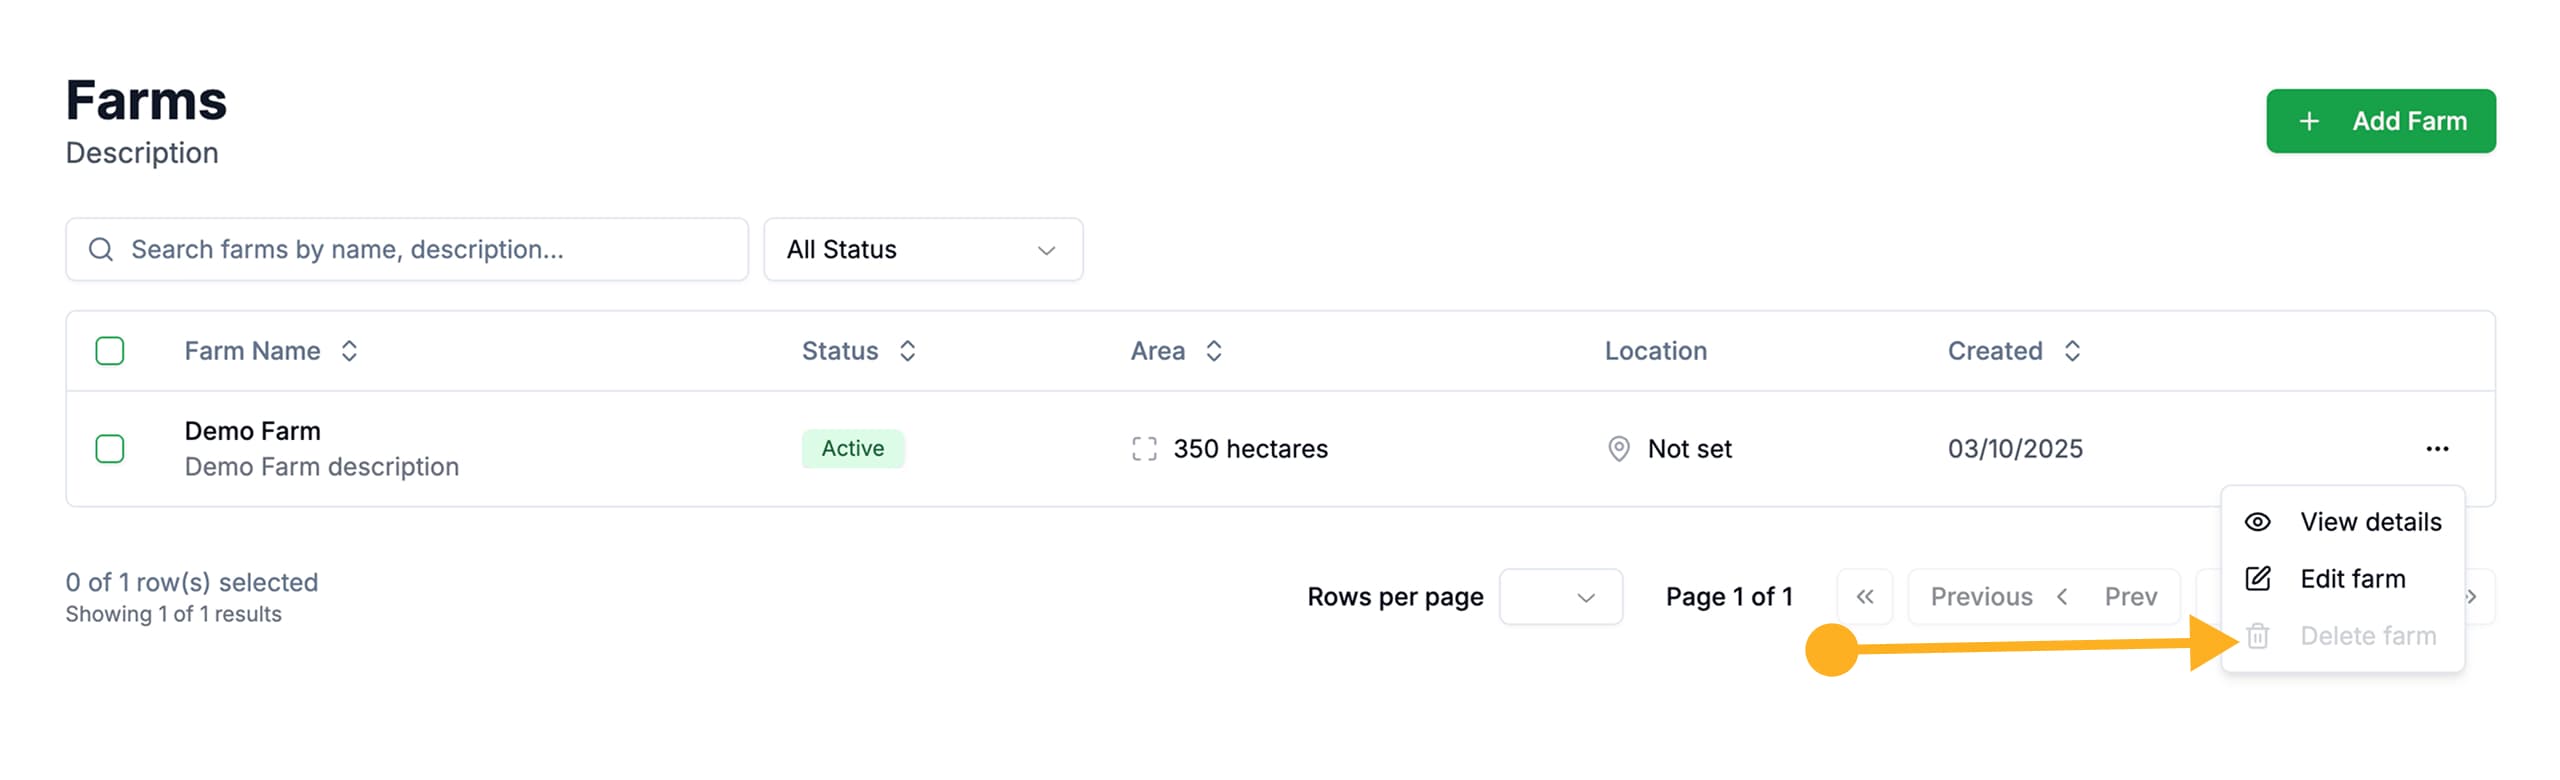
Task: Go to the Previous page
Action: click(1981, 596)
